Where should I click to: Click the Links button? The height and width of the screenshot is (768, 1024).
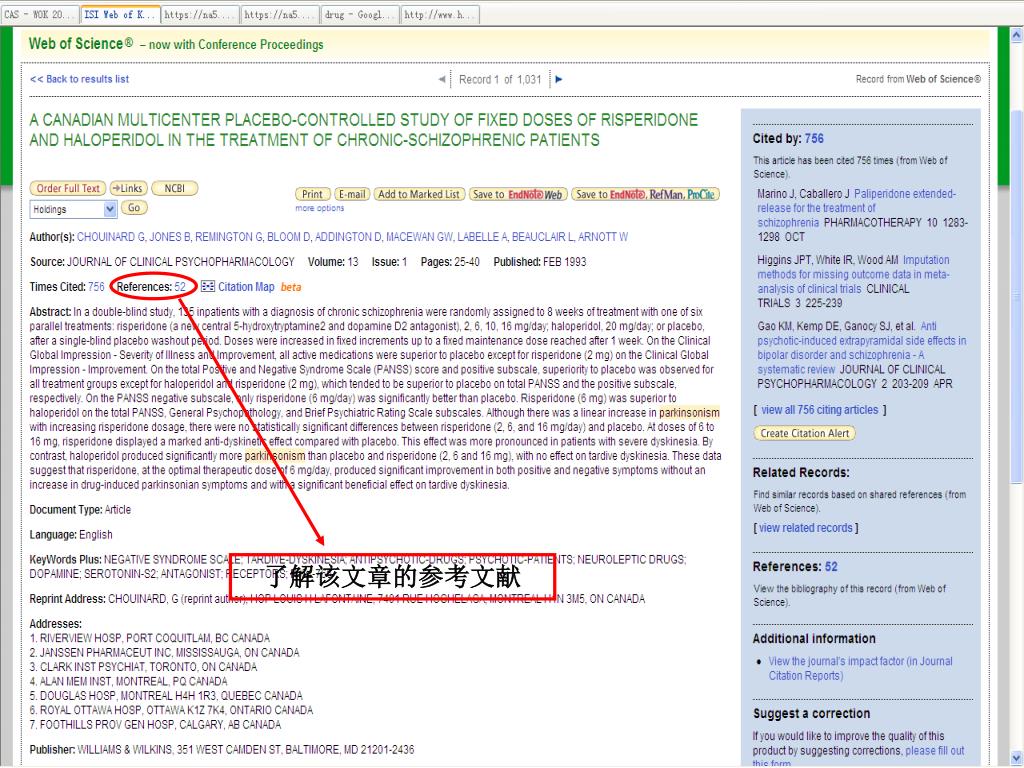tap(129, 188)
